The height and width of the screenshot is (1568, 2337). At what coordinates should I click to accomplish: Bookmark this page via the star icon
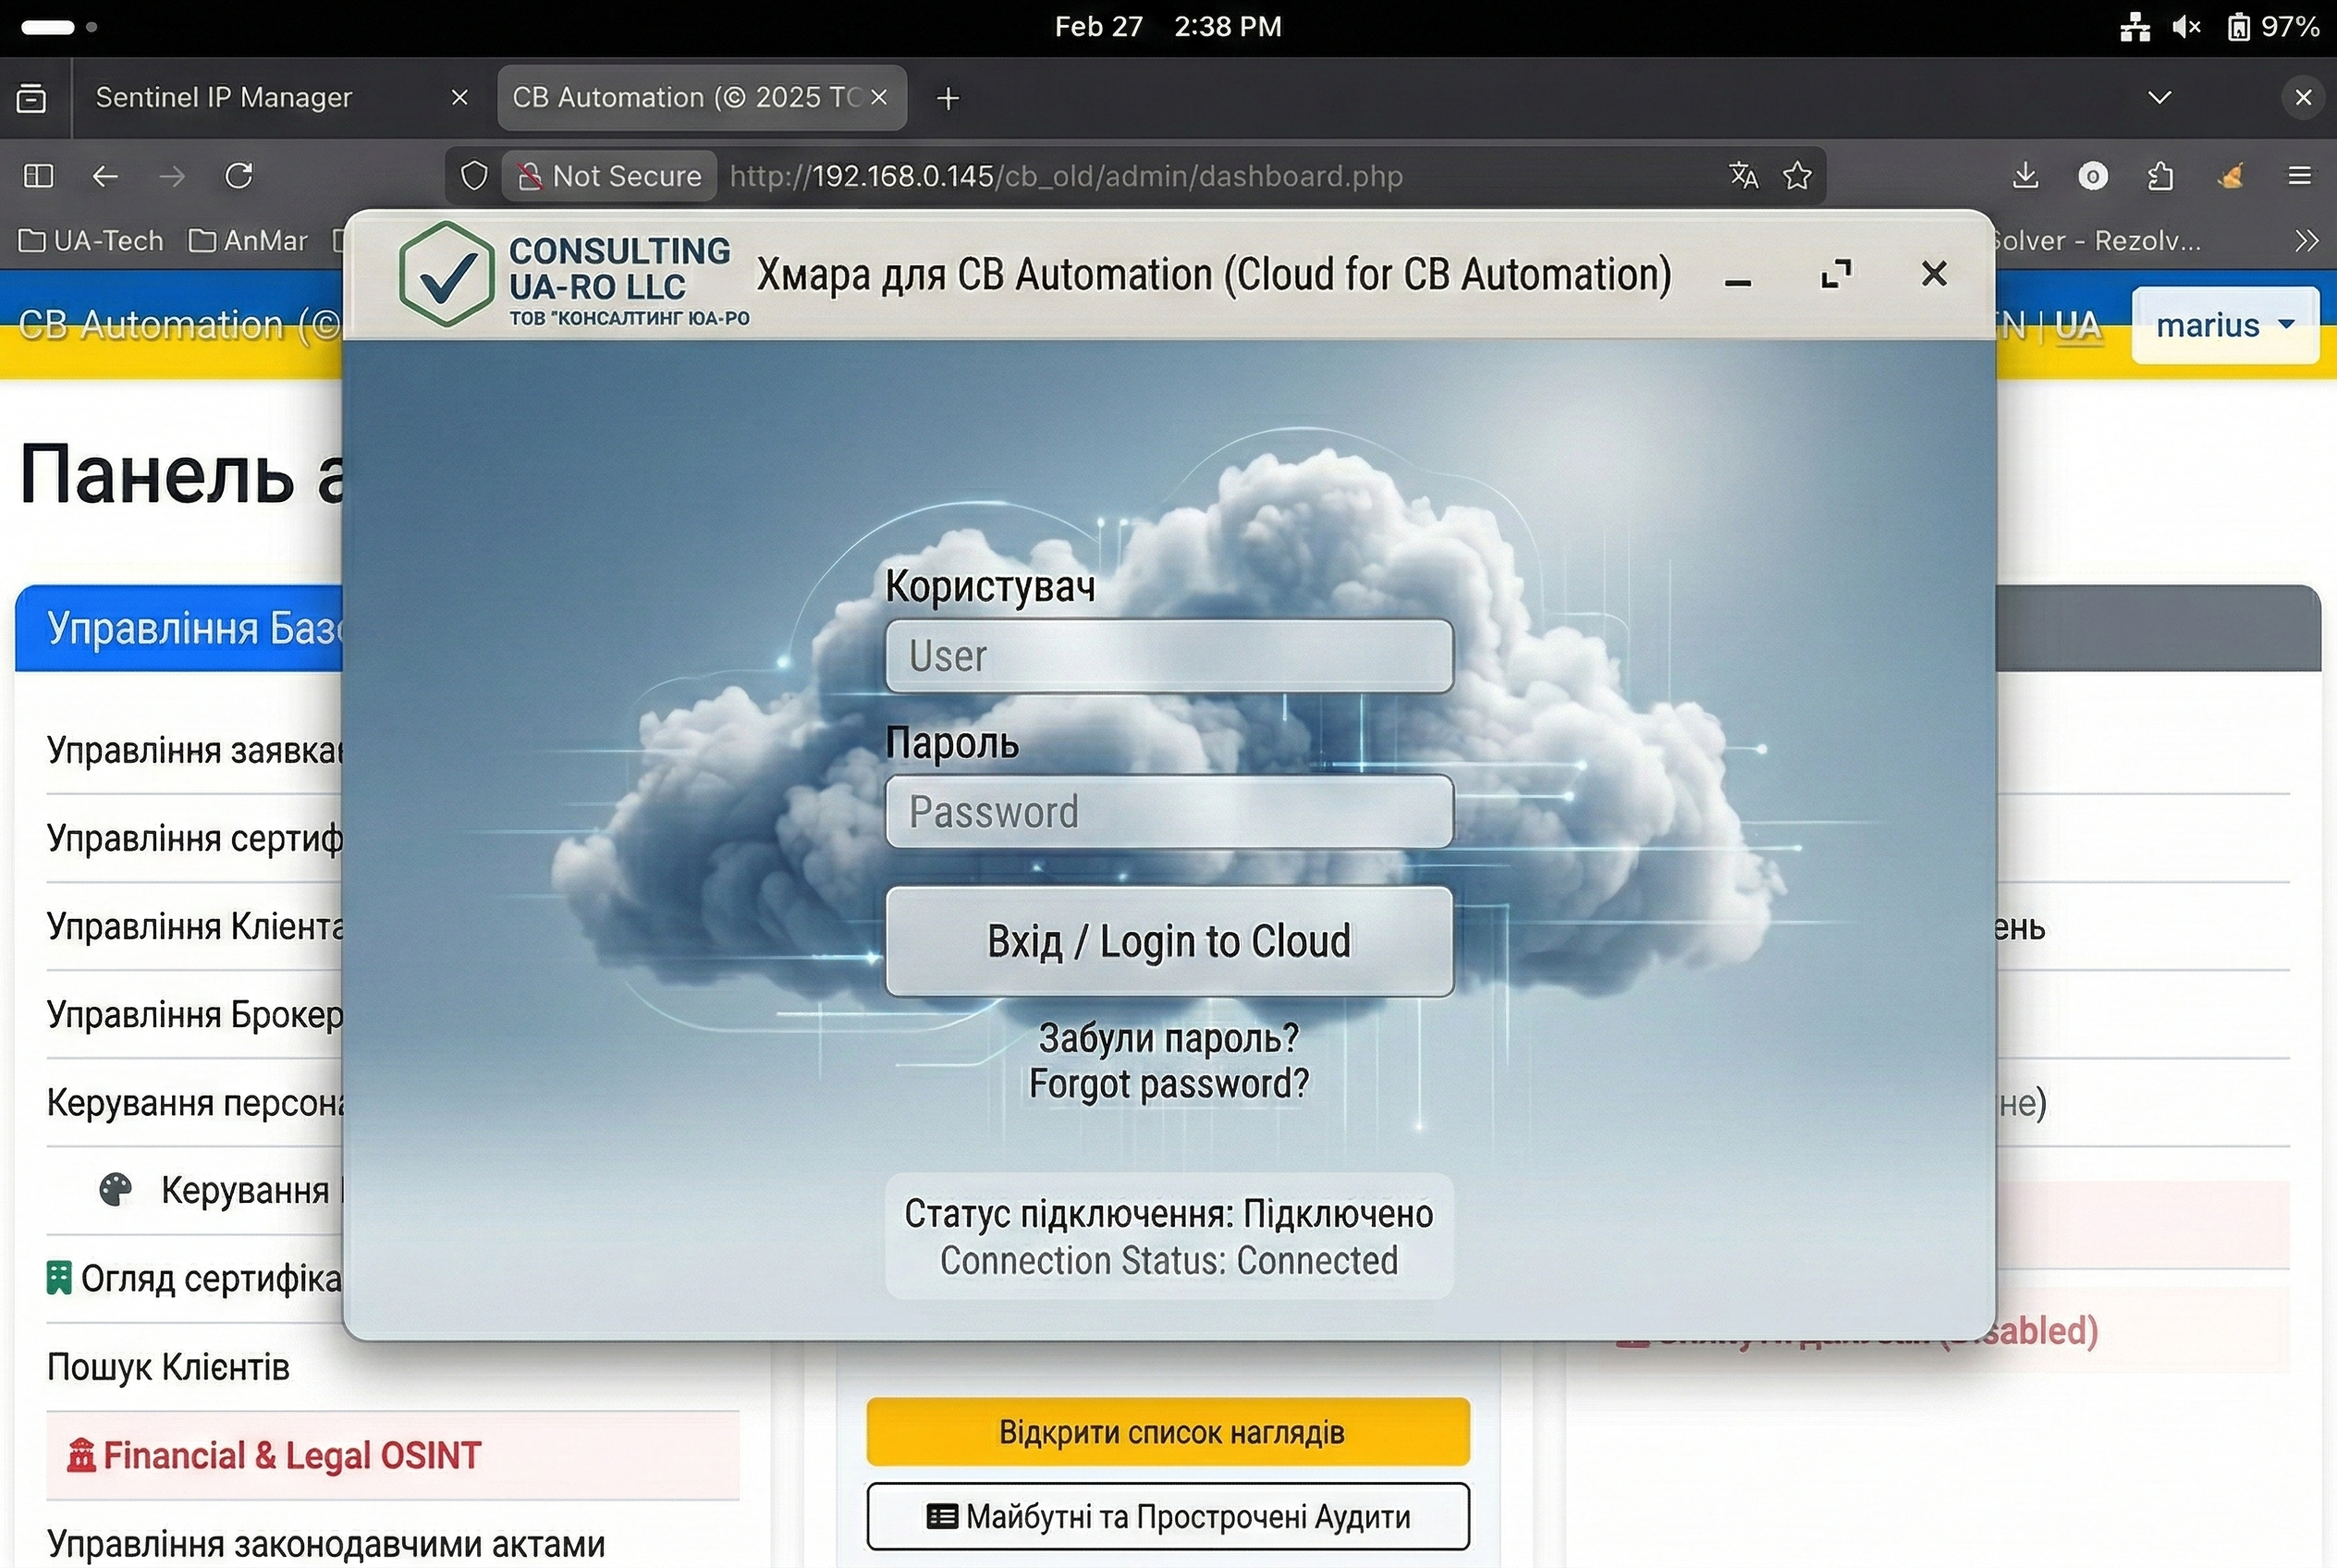[1796, 175]
